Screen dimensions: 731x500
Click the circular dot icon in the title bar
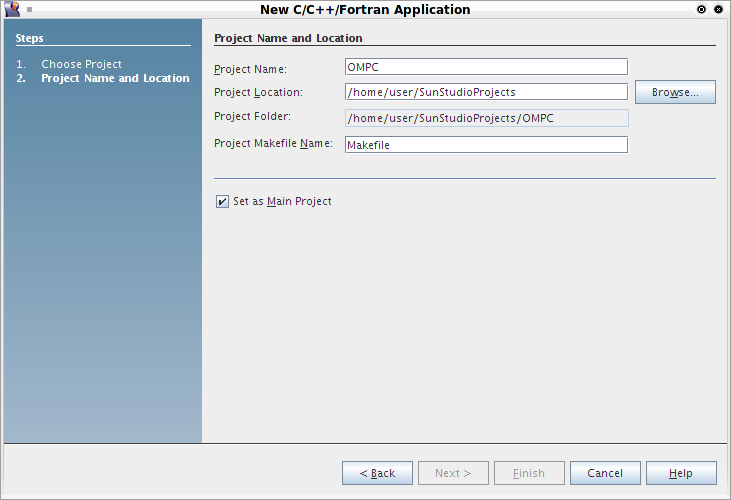(x=701, y=9)
